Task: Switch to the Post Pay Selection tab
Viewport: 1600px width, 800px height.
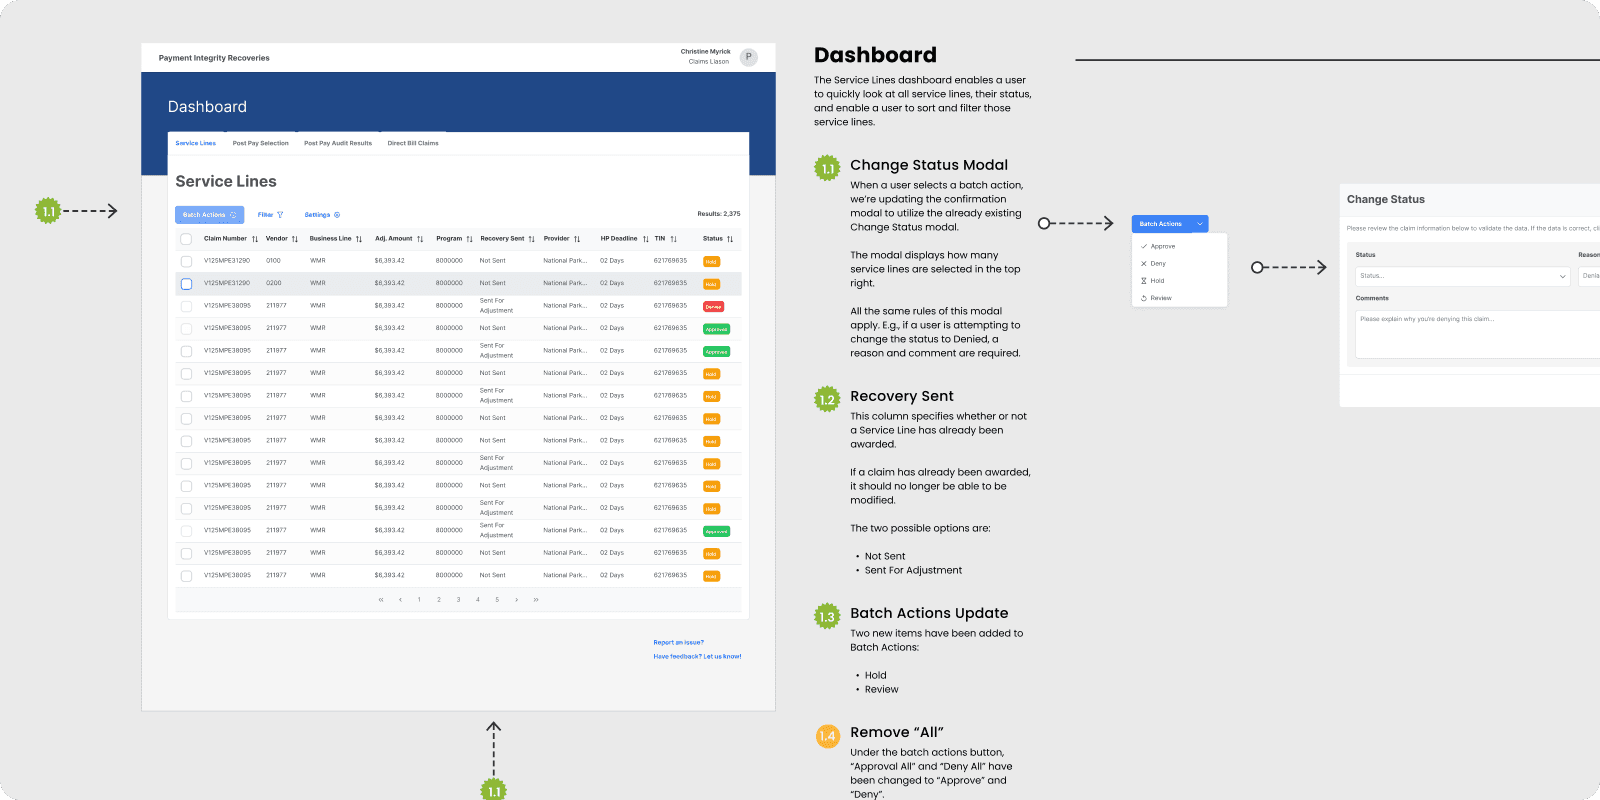Action: 260,143
